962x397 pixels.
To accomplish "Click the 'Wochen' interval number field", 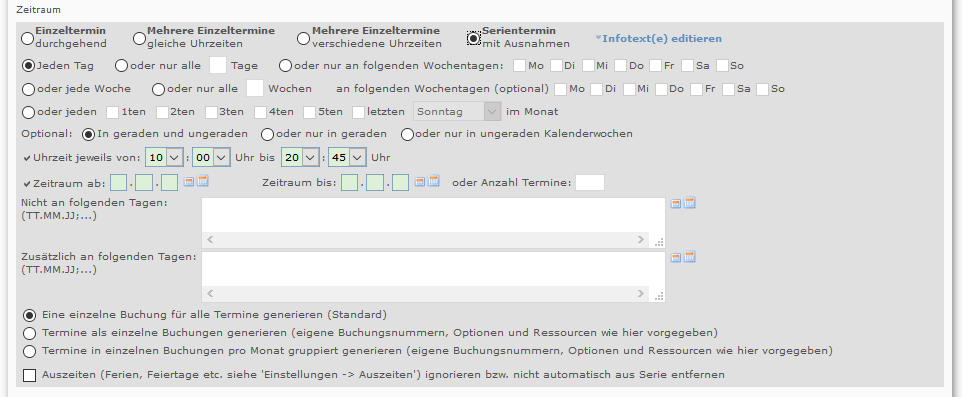I will [x=255, y=88].
